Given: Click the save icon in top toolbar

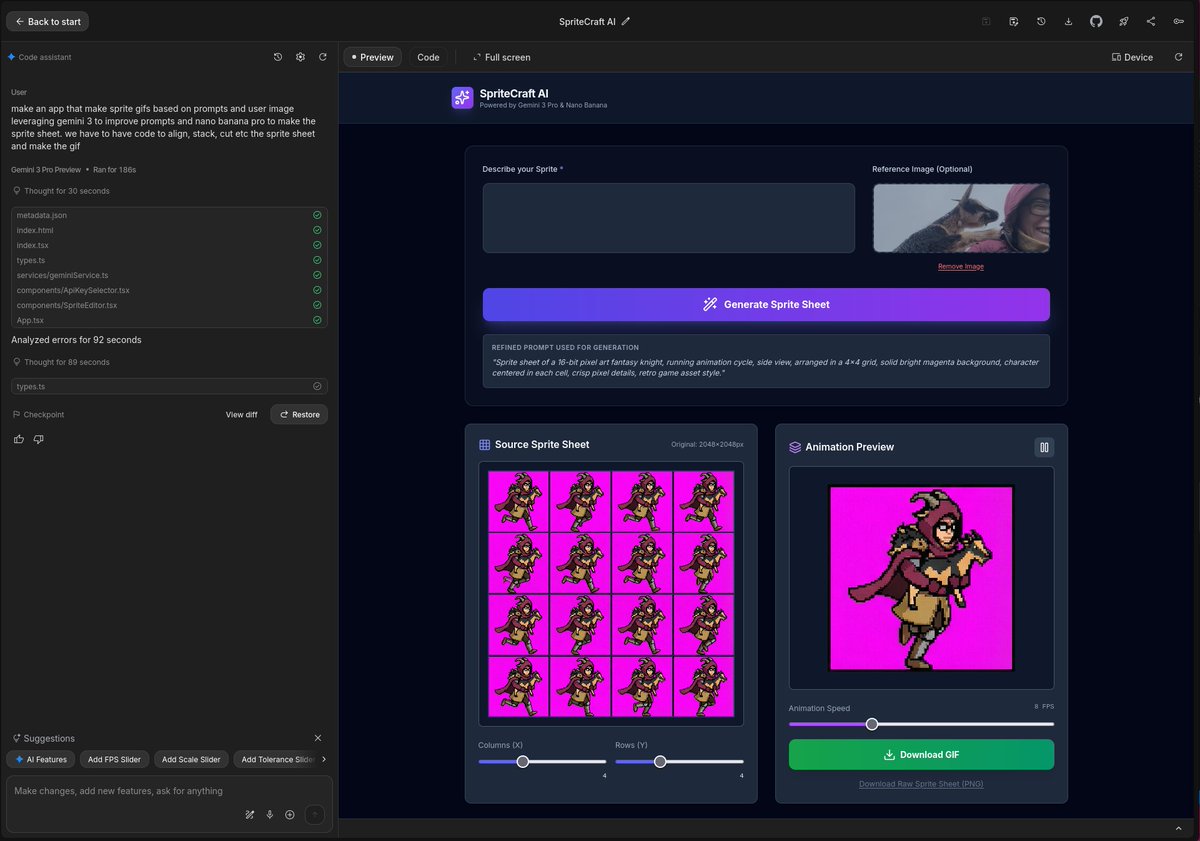Looking at the screenshot, I should coord(986,21).
